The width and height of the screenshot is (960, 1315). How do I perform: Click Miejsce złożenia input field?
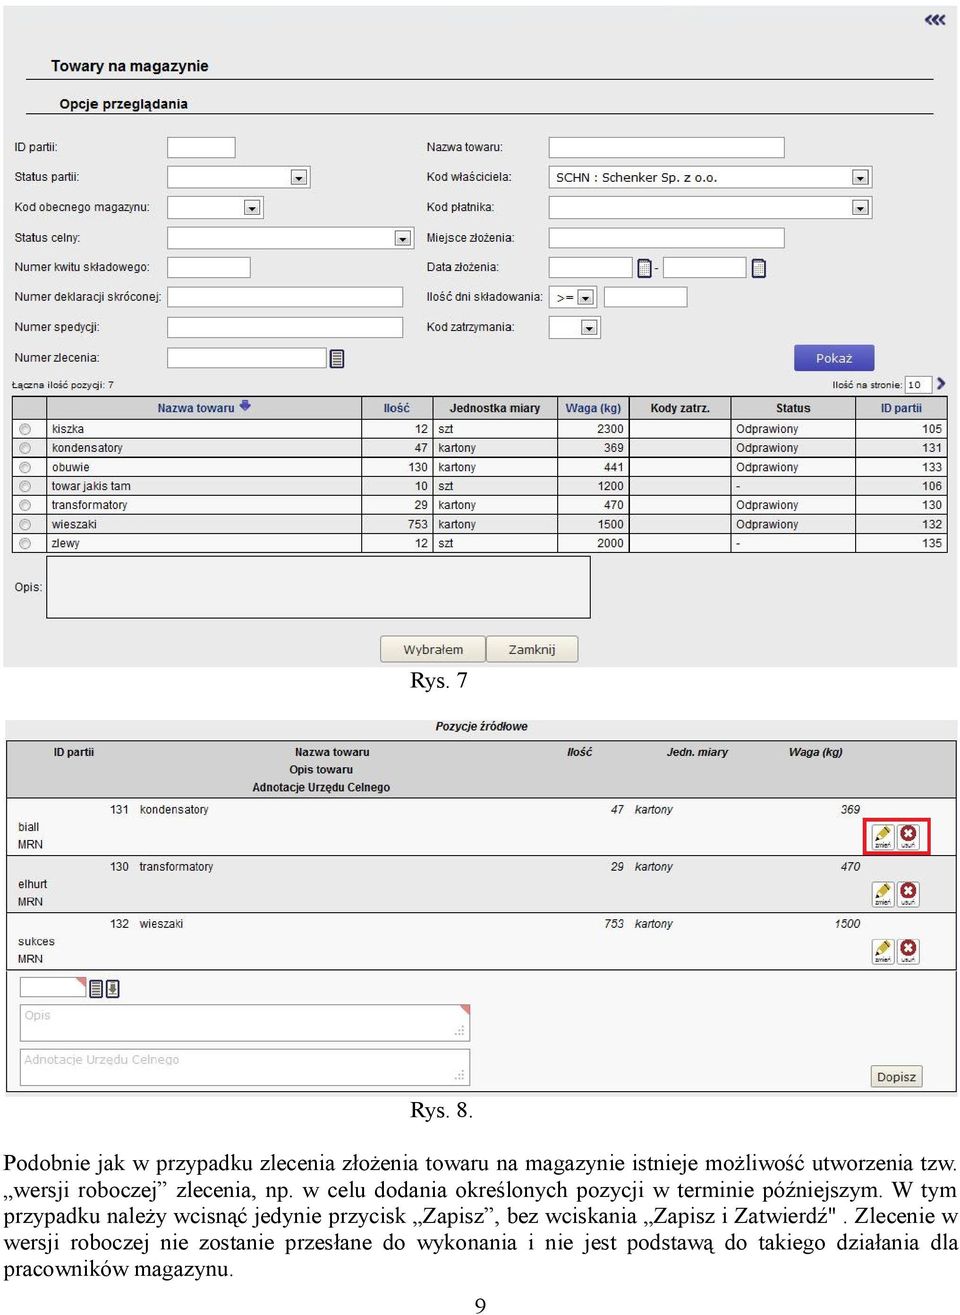coord(666,238)
